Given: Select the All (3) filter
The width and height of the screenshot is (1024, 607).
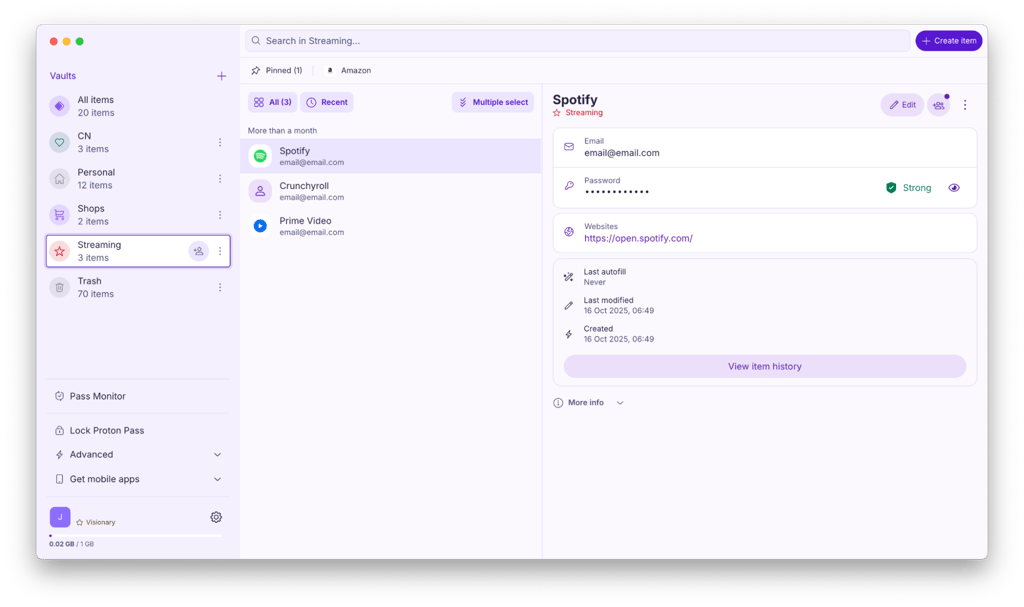Looking at the screenshot, I should [272, 103].
